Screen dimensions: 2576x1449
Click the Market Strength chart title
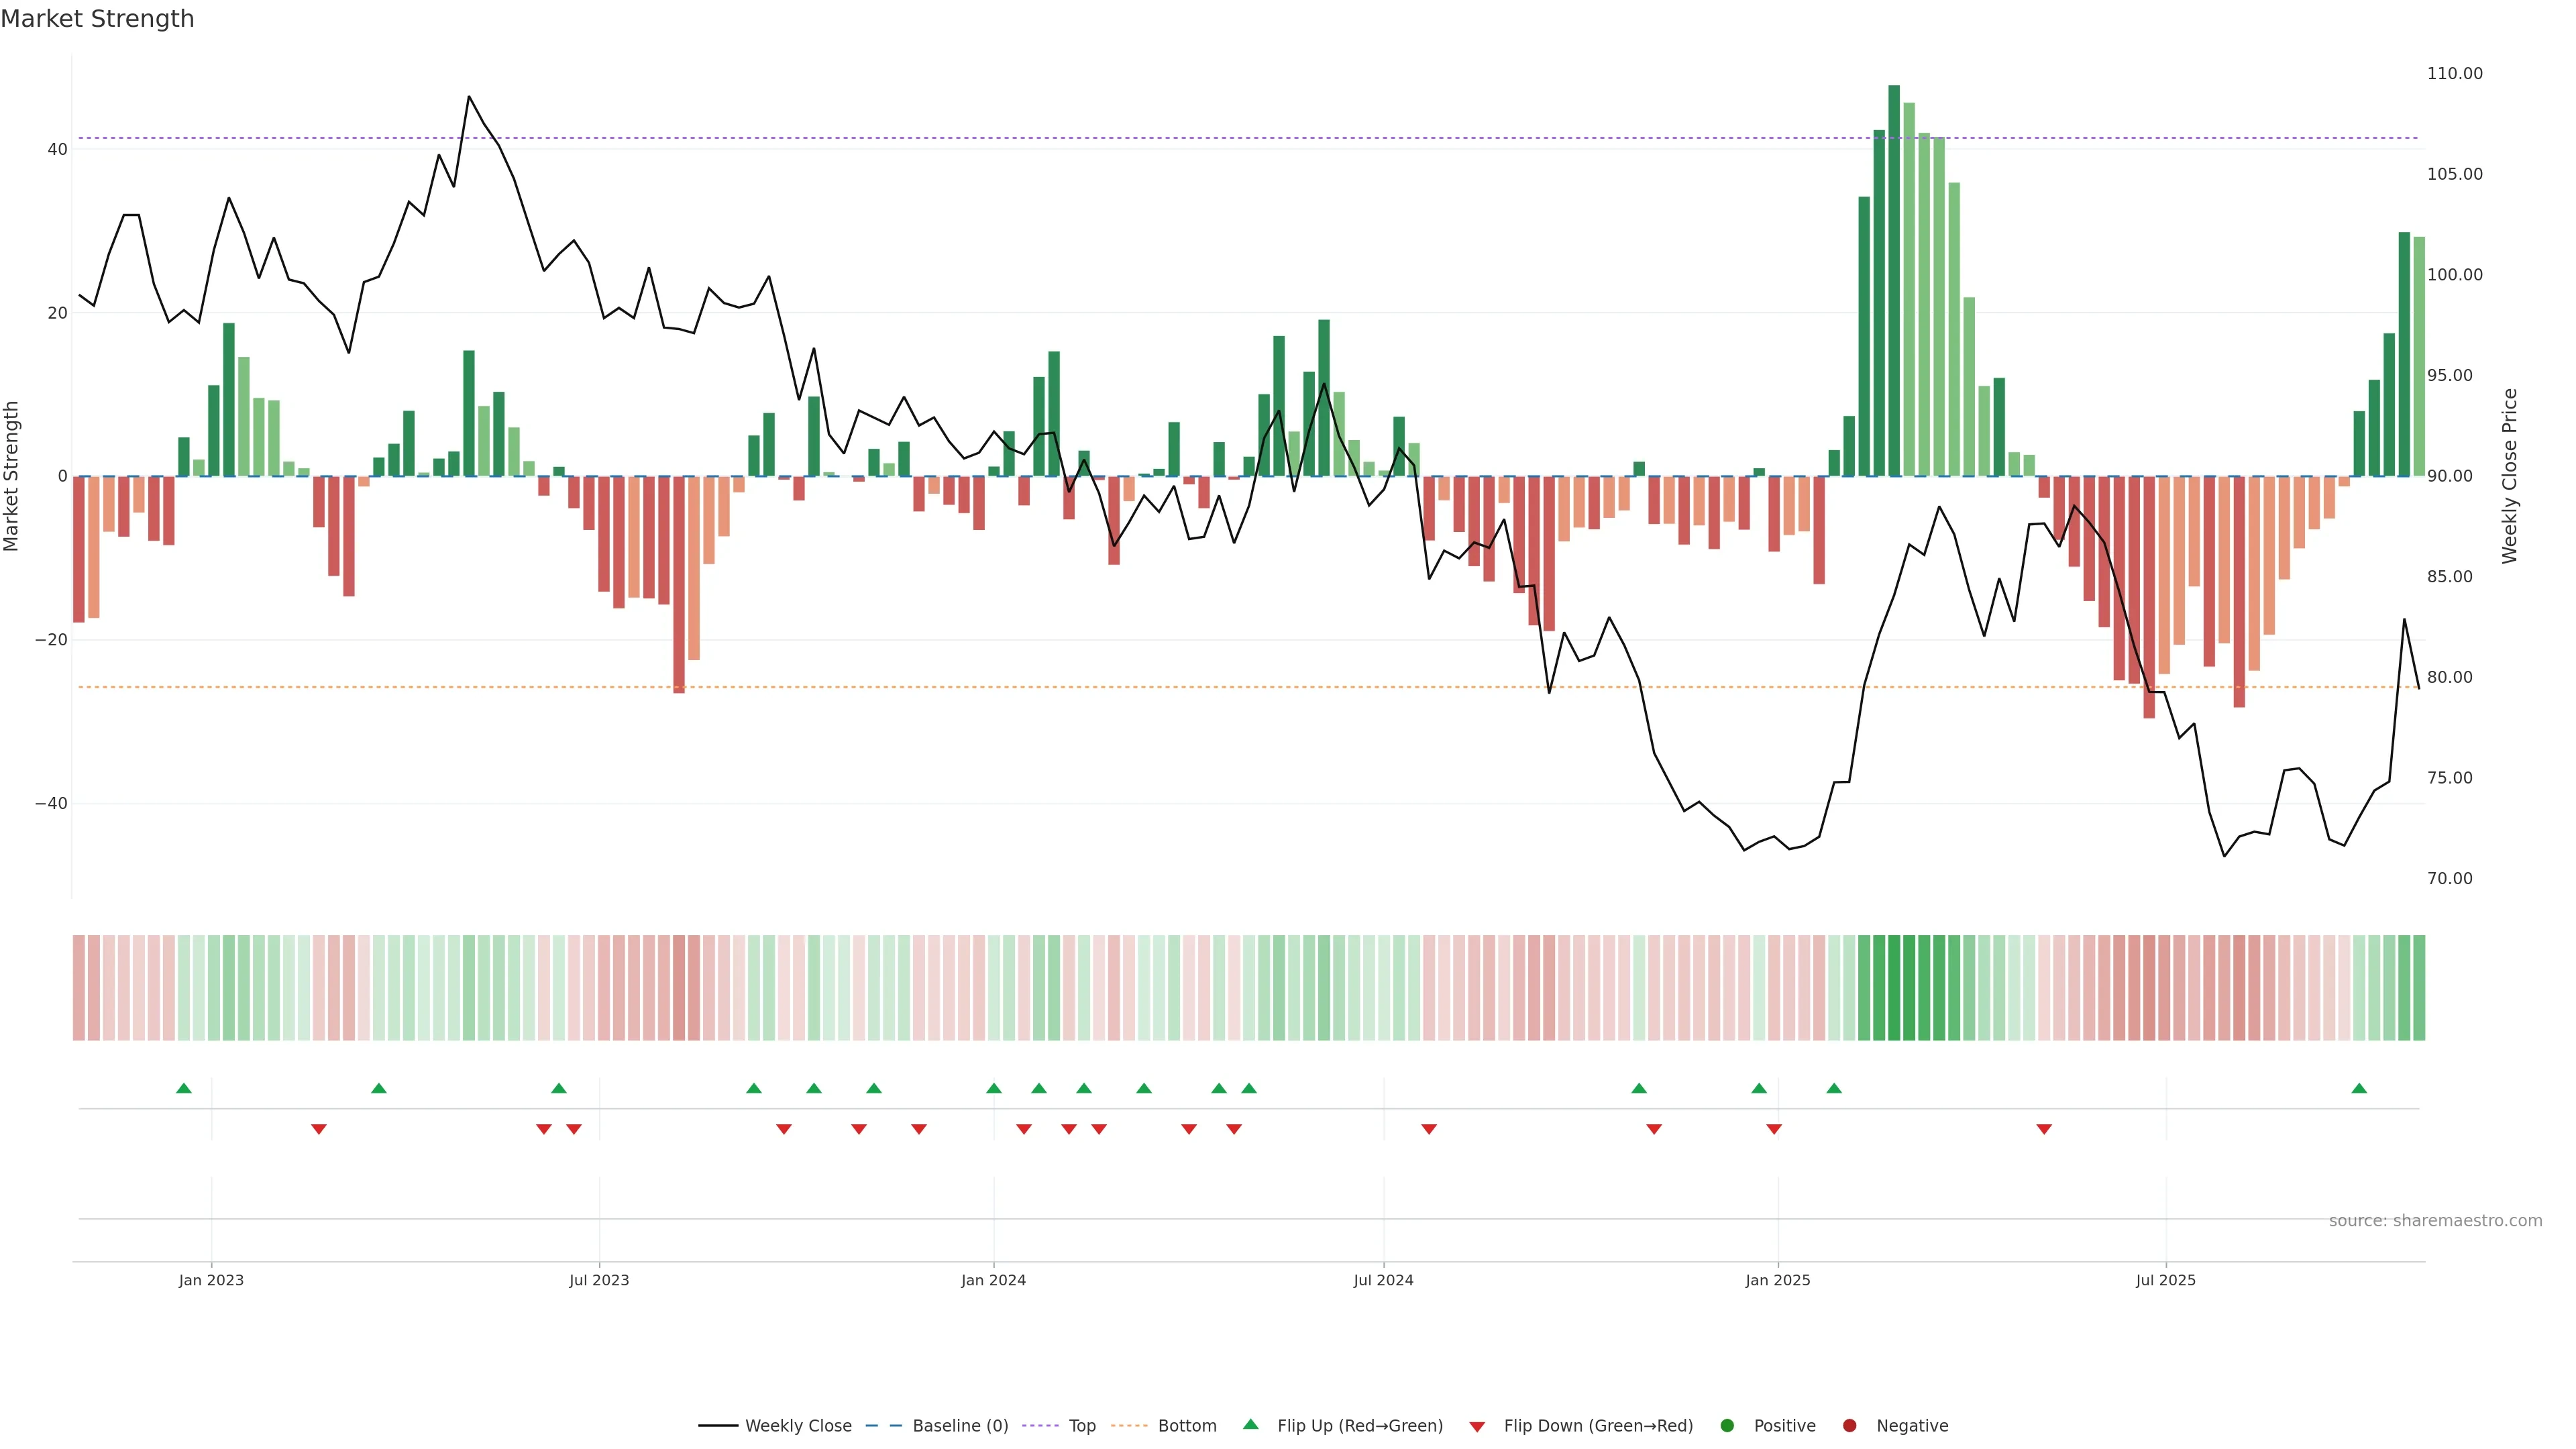pyautogui.click(x=97, y=19)
